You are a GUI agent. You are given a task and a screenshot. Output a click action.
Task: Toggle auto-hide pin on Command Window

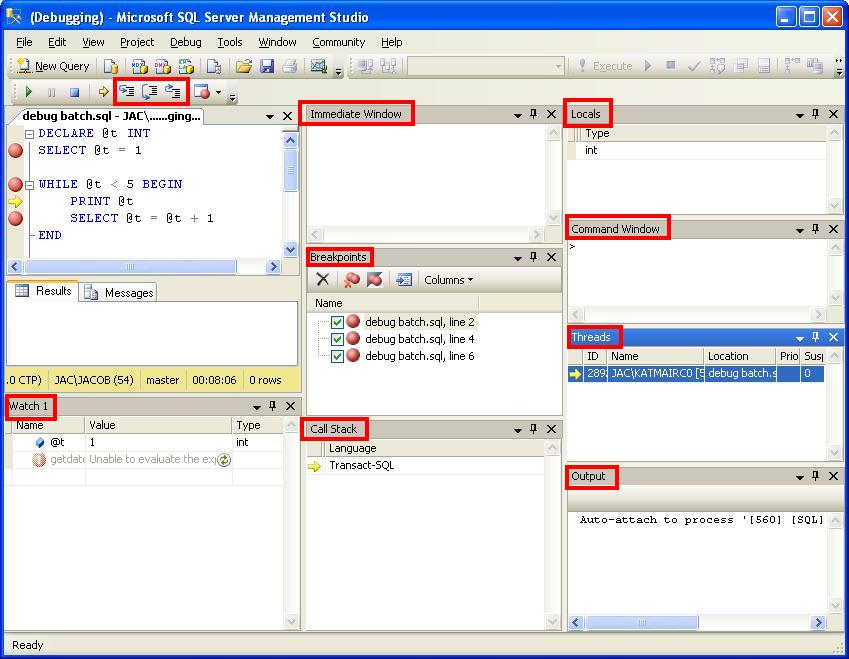(815, 229)
